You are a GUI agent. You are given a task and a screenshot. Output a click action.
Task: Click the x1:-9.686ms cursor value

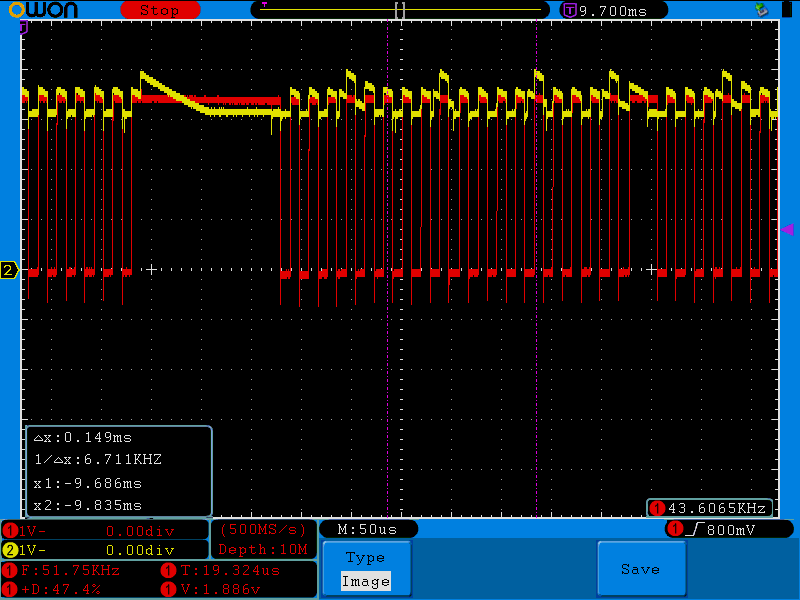pyautogui.click(x=88, y=483)
